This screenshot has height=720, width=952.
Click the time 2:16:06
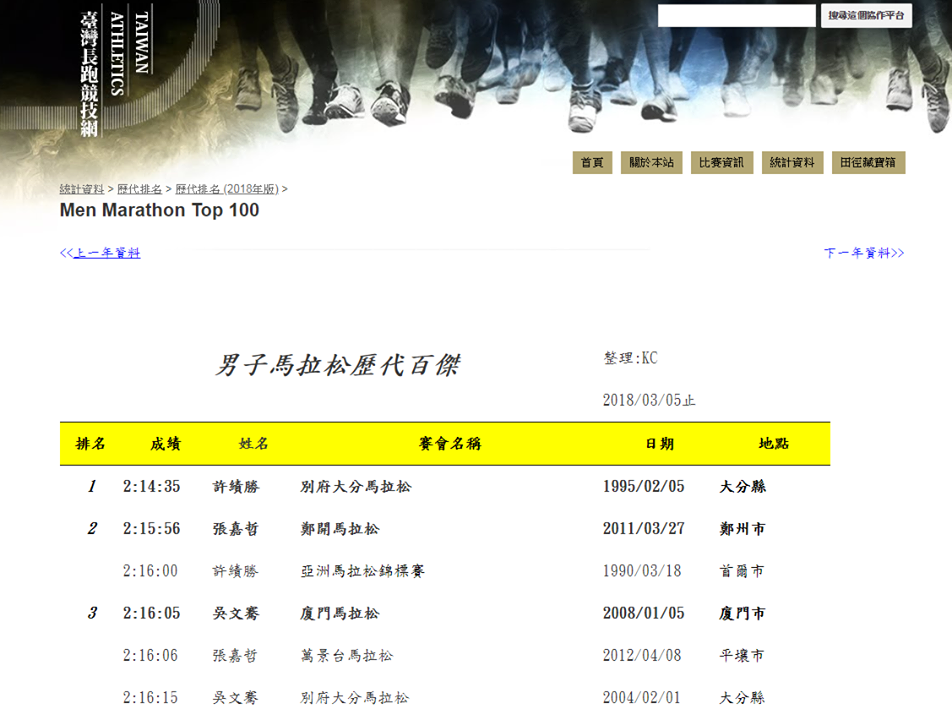click(150, 656)
